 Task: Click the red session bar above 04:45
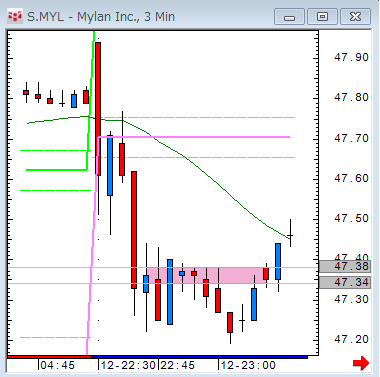coord(49,357)
